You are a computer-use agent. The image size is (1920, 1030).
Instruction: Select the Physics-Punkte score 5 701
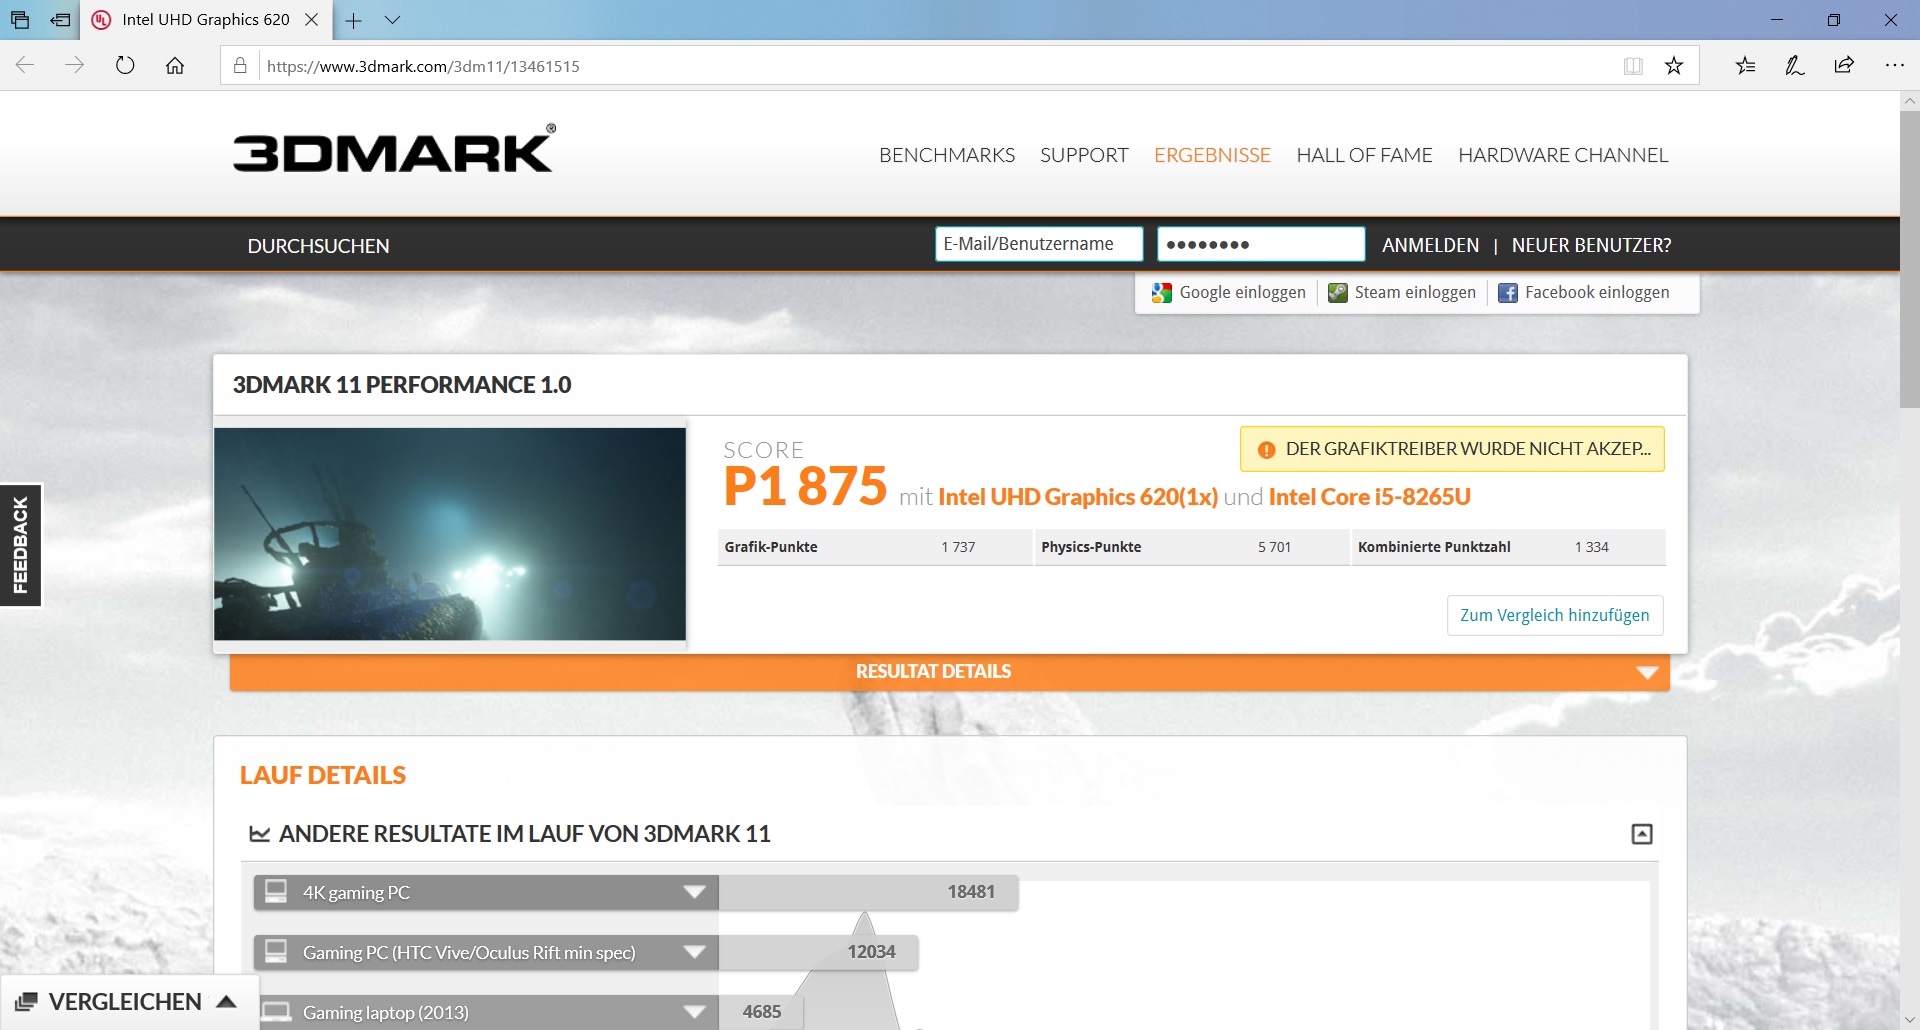pos(1274,547)
